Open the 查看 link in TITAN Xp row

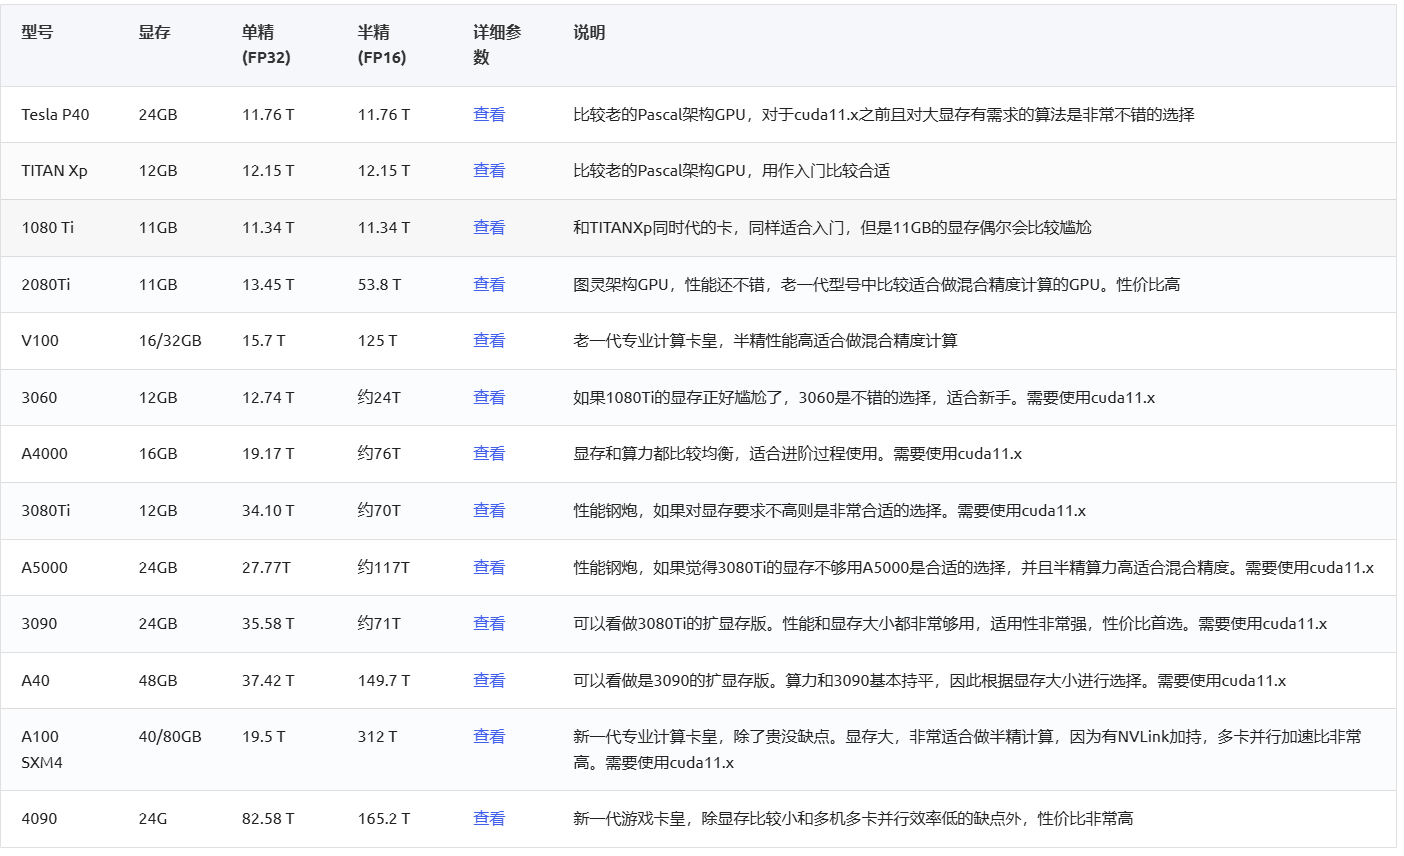point(489,171)
